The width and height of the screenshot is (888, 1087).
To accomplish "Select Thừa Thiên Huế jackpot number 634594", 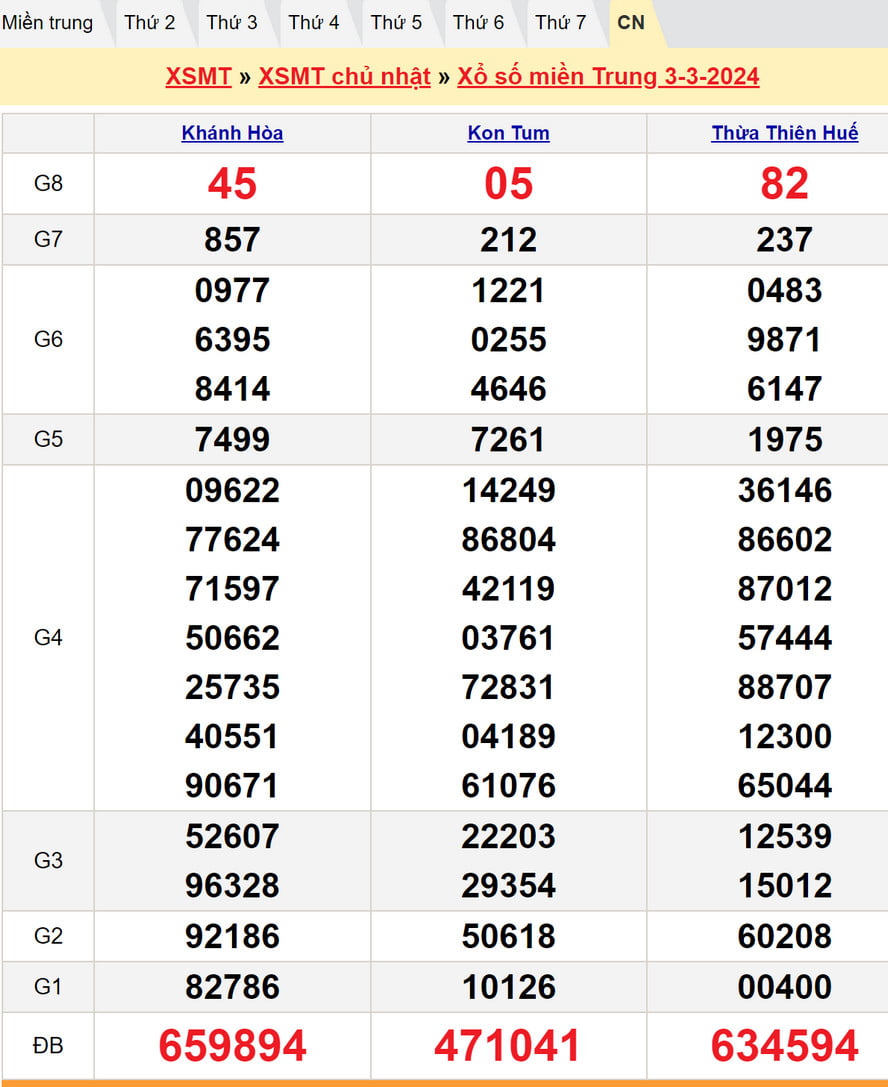I will [784, 1046].
